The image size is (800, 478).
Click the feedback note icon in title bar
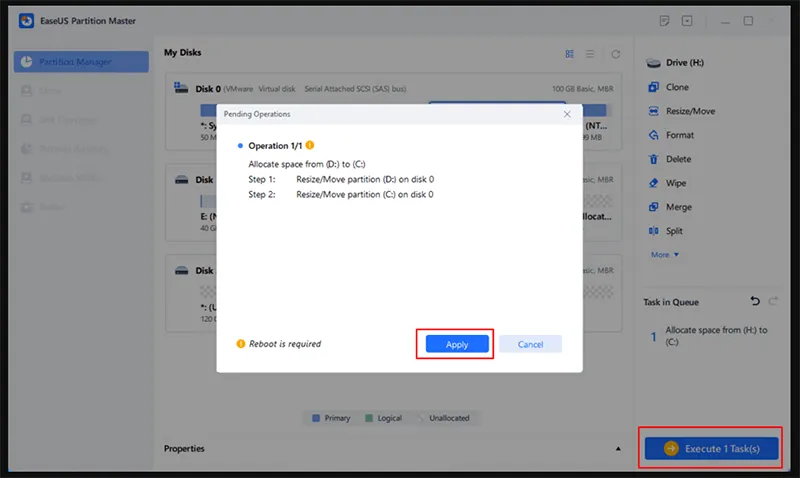click(x=664, y=21)
